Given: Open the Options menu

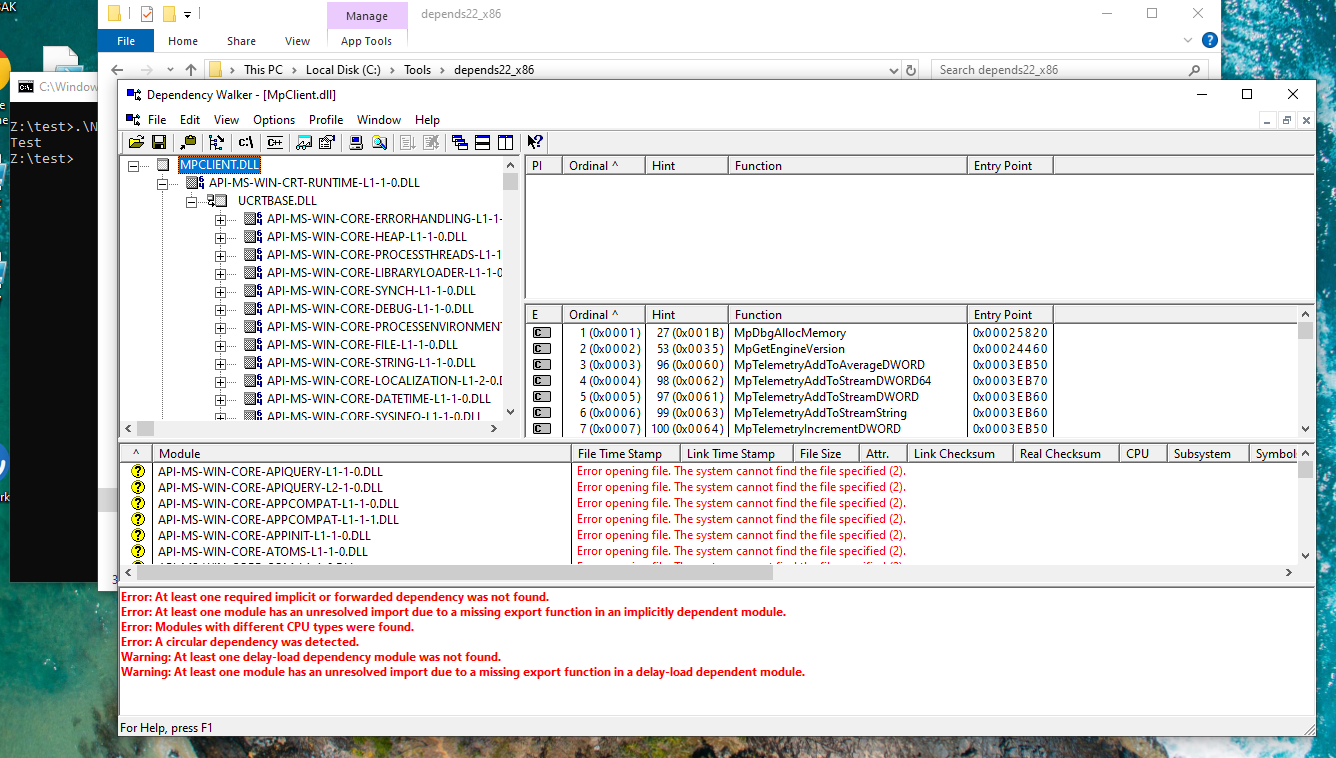Looking at the screenshot, I should (x=274, y=119).
